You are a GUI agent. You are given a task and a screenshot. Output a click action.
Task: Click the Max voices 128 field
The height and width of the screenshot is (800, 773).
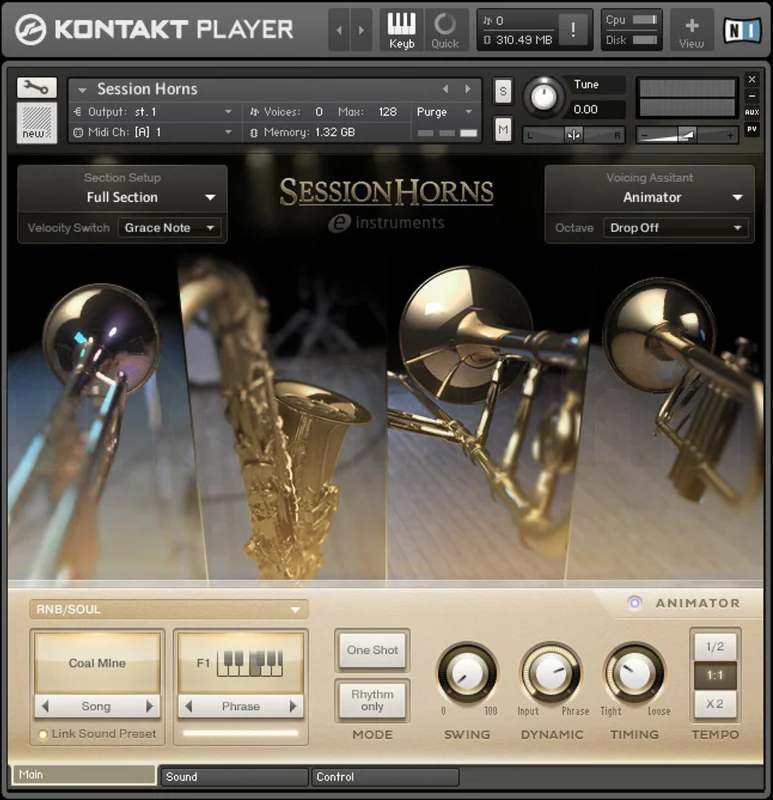tap(387, 112)
